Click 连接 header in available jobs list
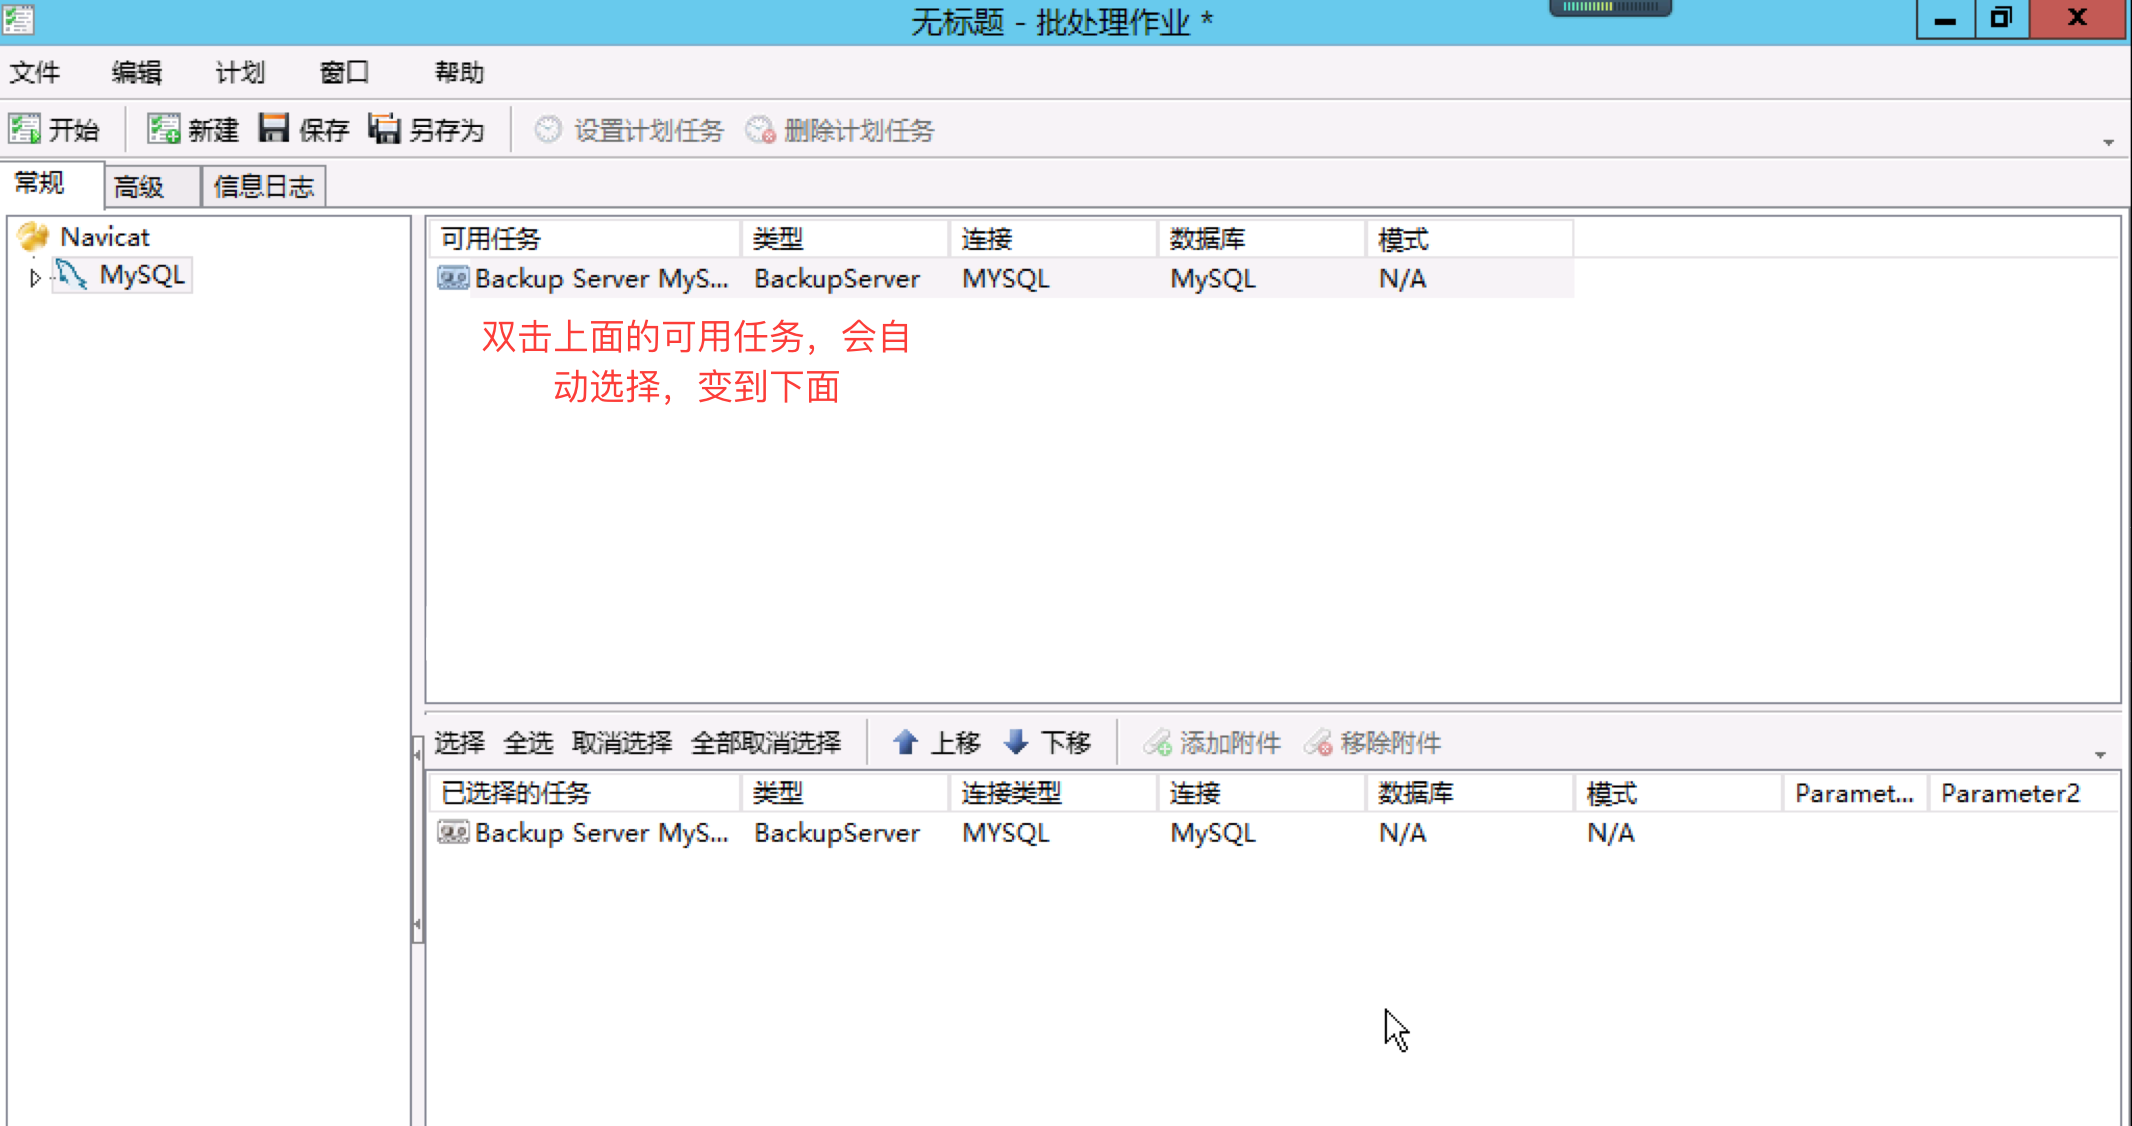 pos(1054,239)
